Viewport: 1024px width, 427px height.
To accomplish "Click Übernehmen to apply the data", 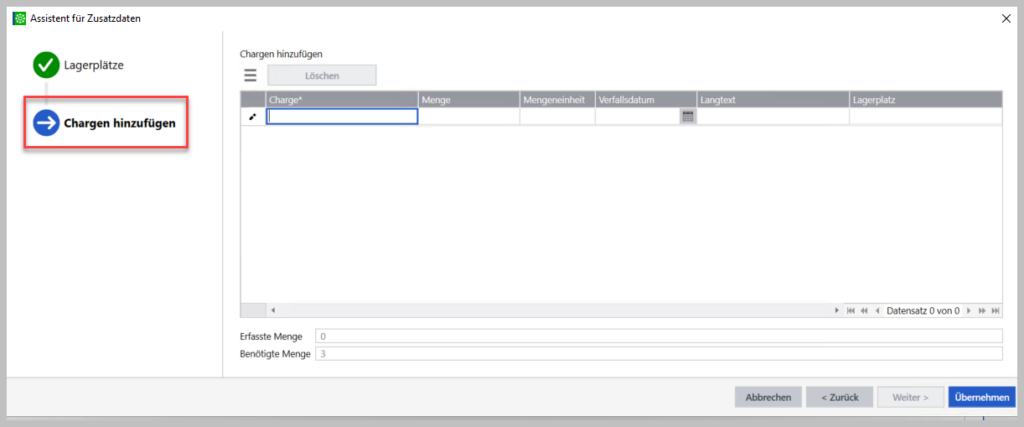I will 981,397.
